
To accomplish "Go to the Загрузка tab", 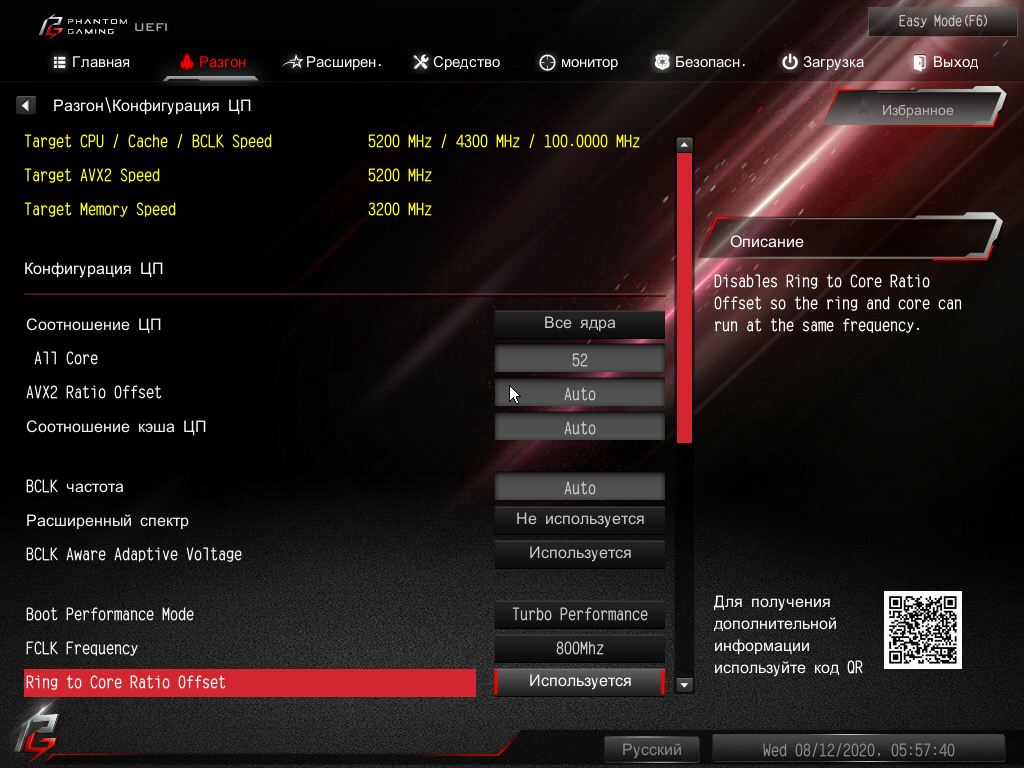I will tap(823, 62).
